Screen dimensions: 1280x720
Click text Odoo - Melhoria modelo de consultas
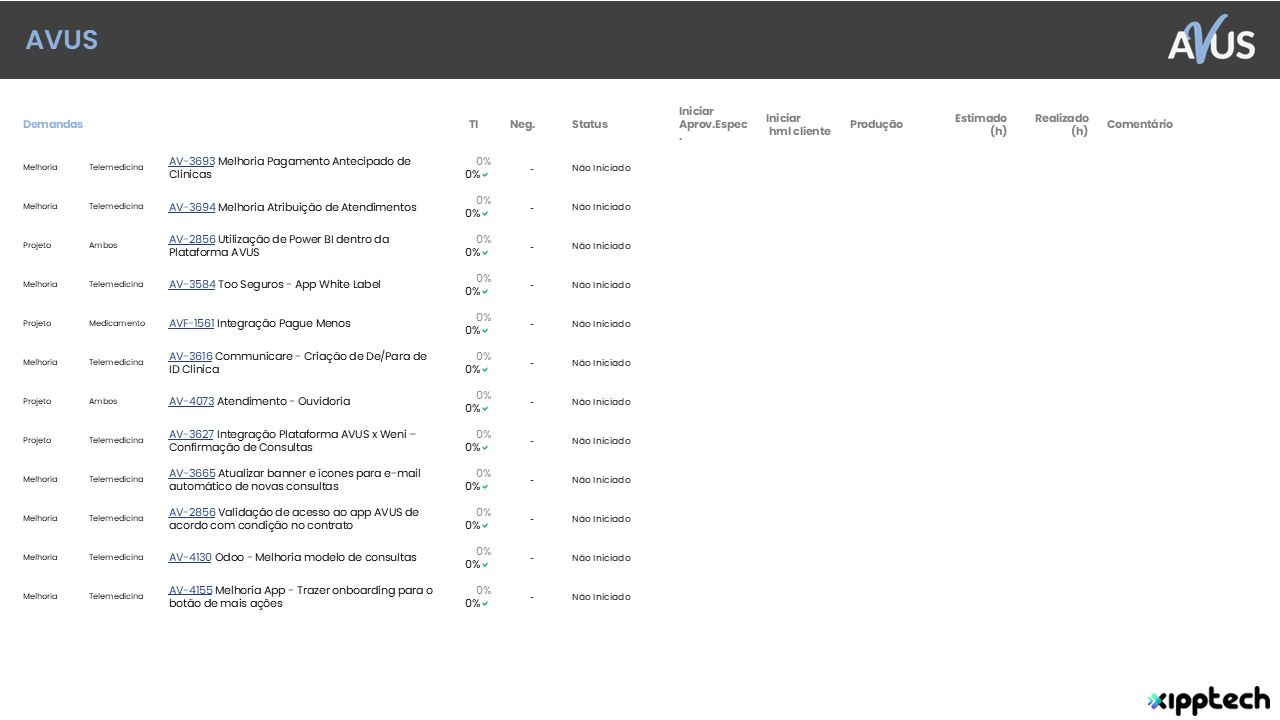click(316, 557)
